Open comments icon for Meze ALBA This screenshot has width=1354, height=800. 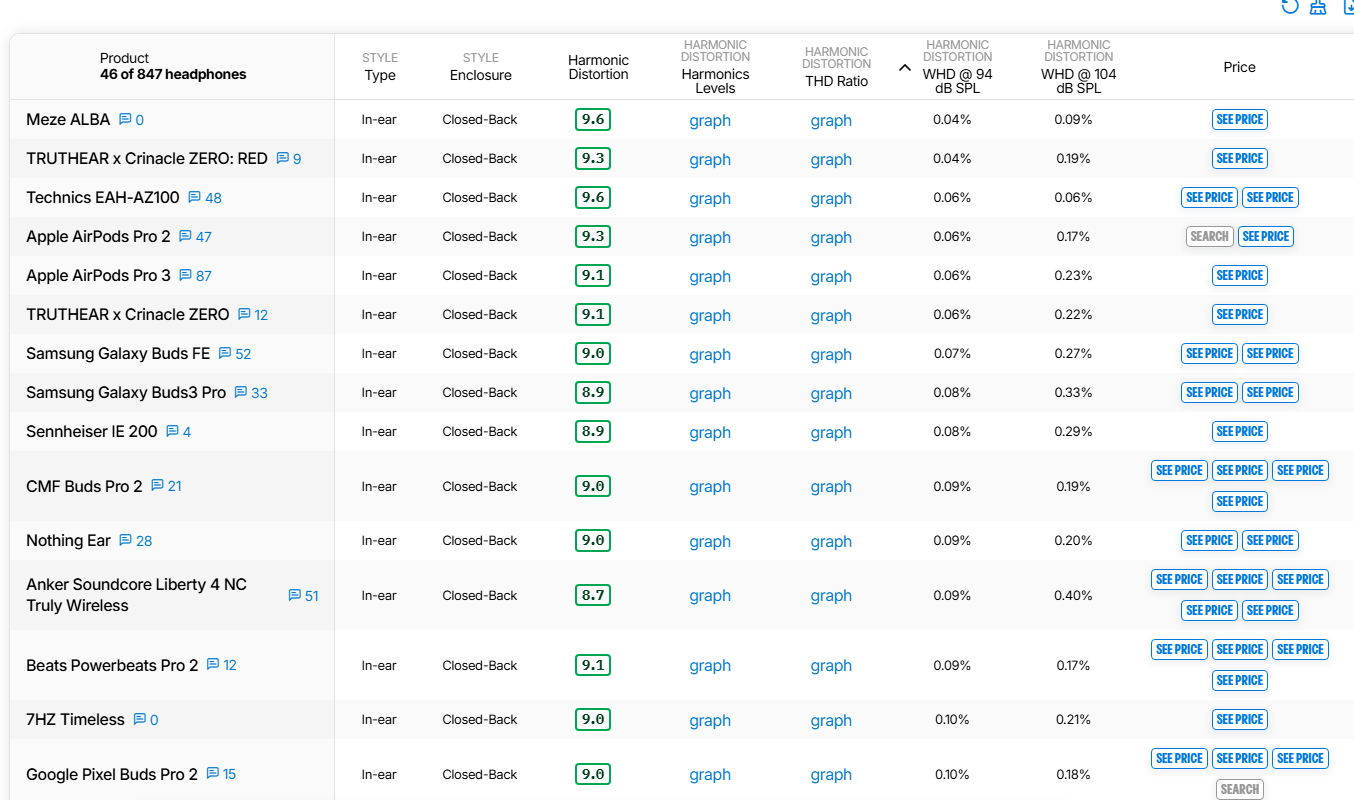[x=125, y=120]
